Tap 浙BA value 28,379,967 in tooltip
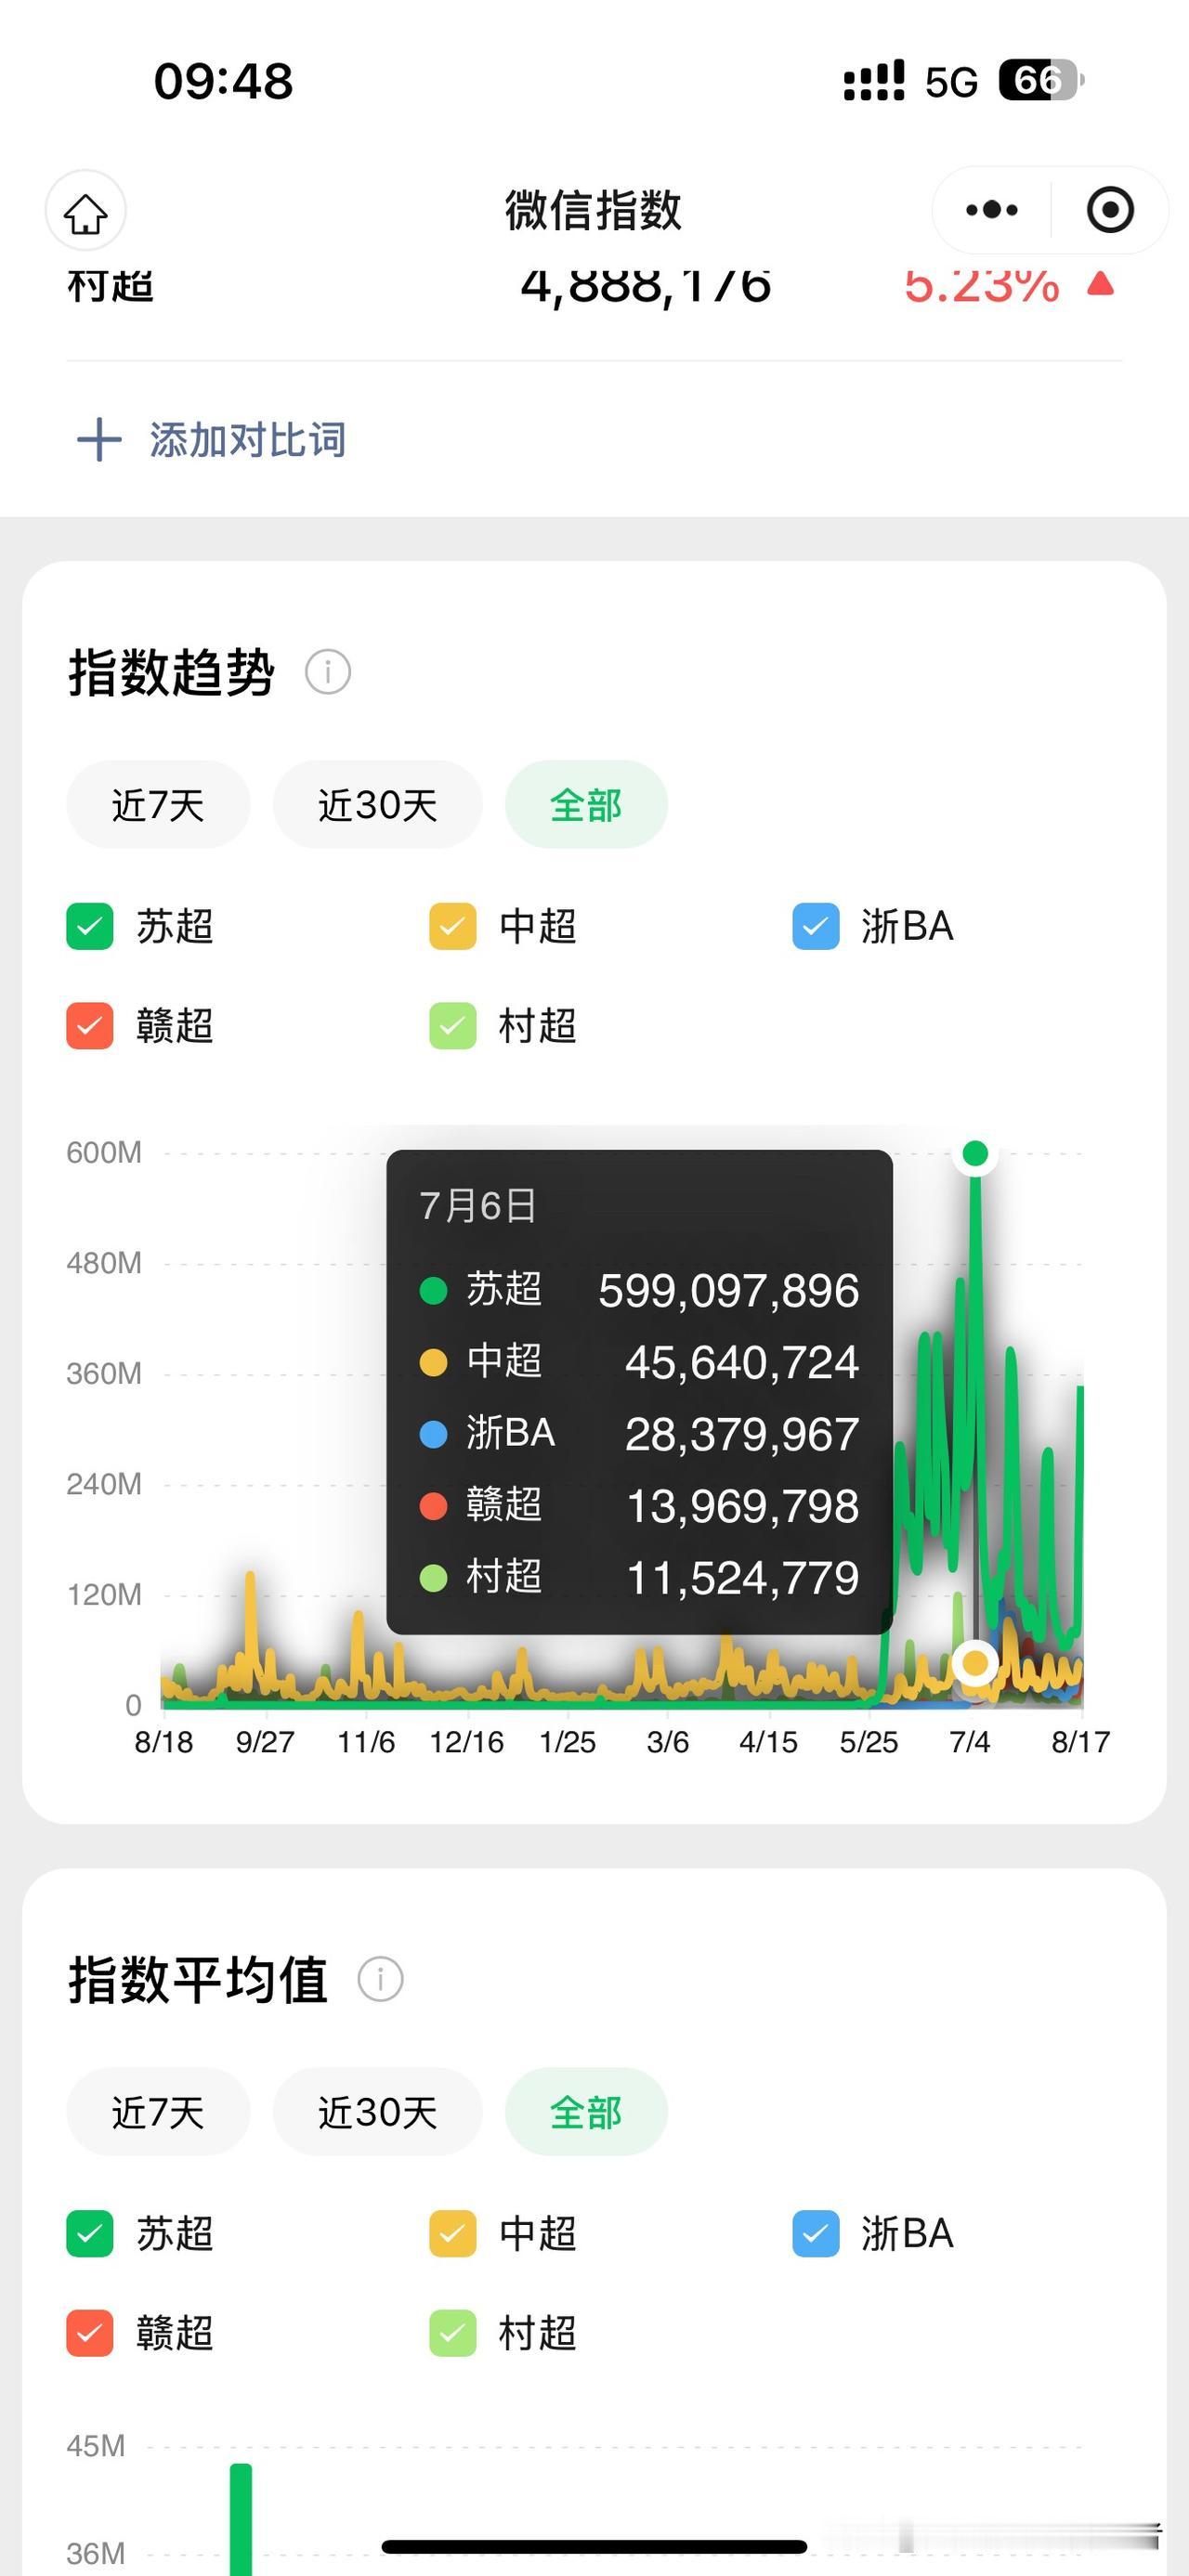Viewport: 1189px width, 2576px height. [x=742, y=1434]
